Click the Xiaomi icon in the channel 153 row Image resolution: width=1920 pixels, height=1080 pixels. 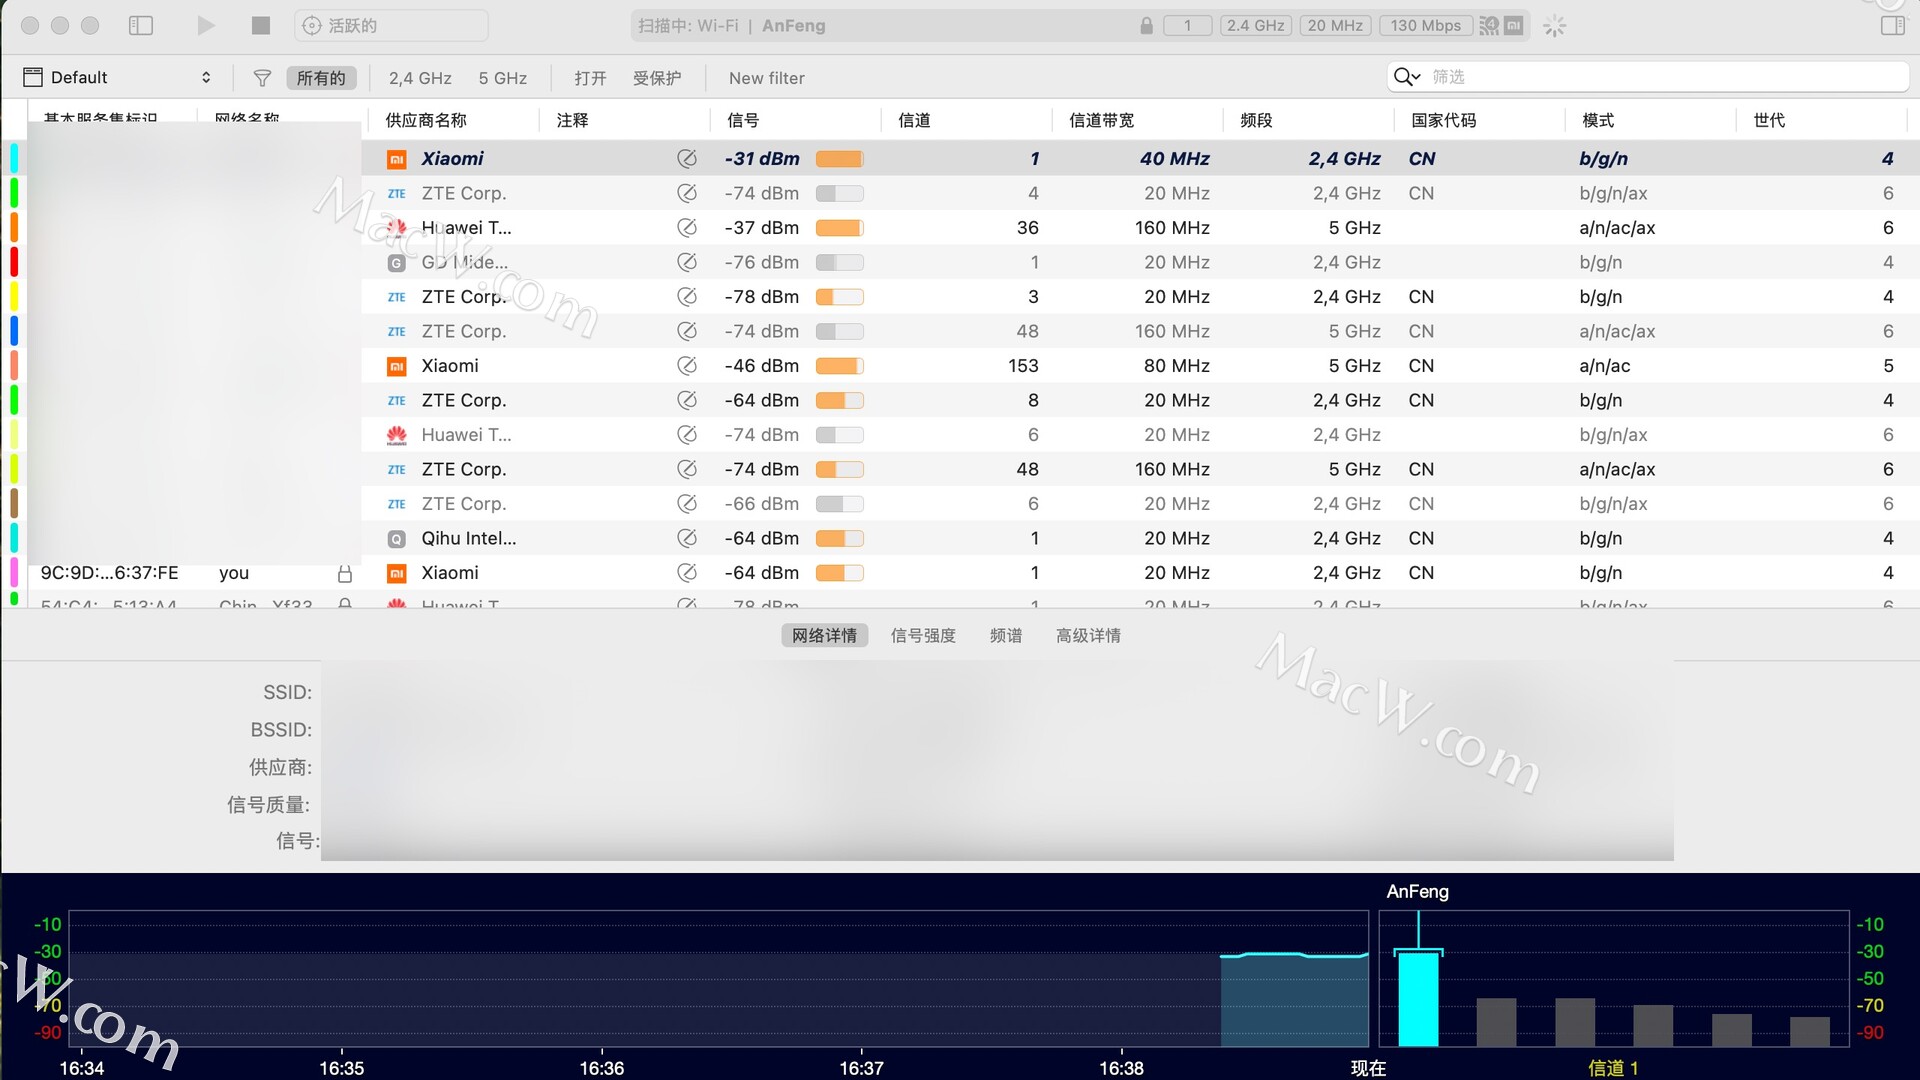(397, 367)
